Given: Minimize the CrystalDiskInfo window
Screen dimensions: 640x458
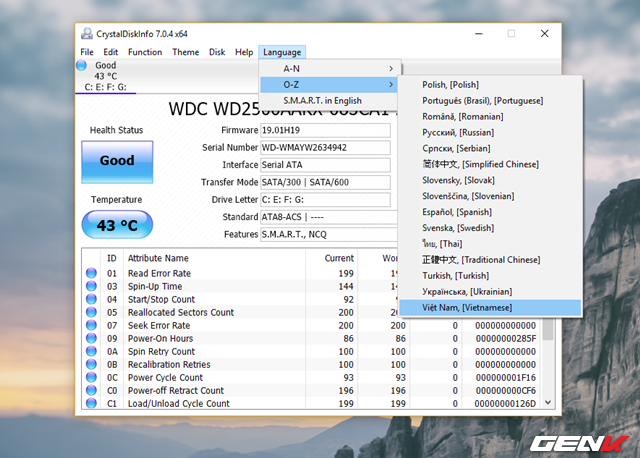Looking at the screenshot, I should (479, 33).
